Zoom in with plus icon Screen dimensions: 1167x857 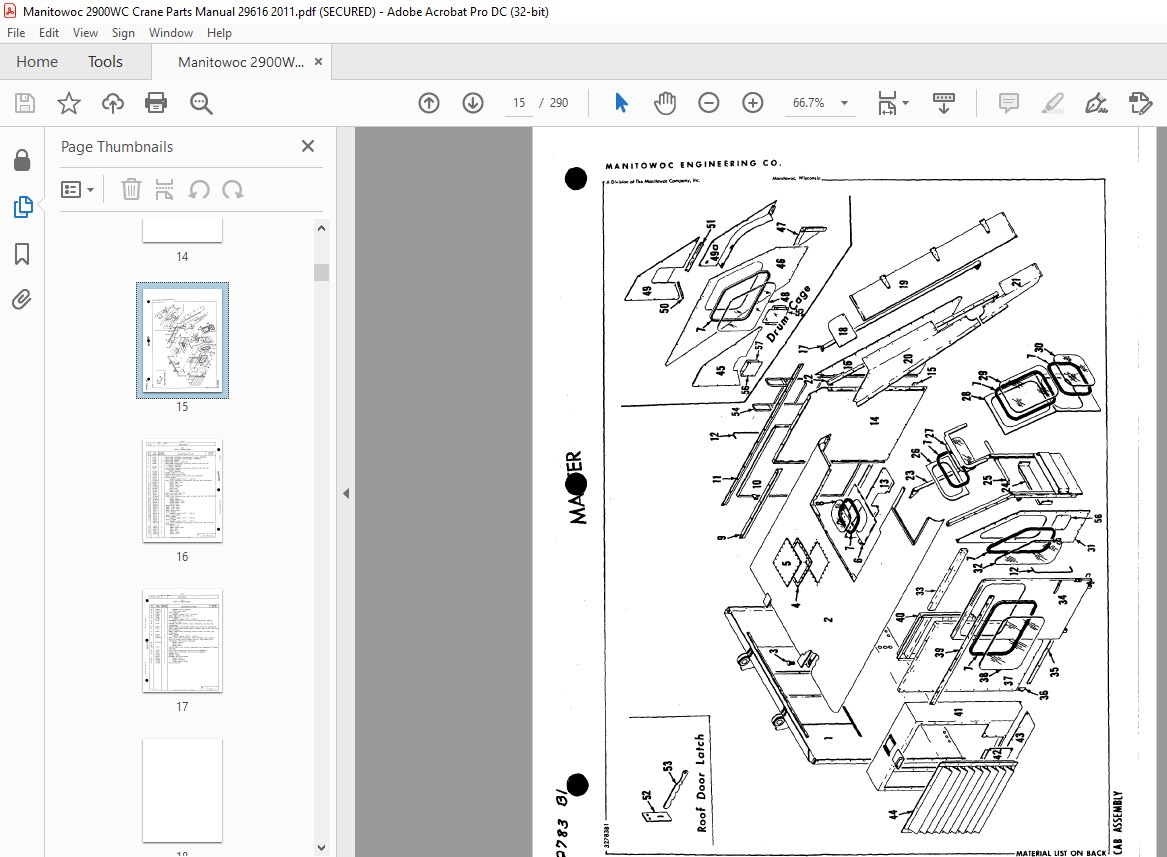click(x=753, y=103)
